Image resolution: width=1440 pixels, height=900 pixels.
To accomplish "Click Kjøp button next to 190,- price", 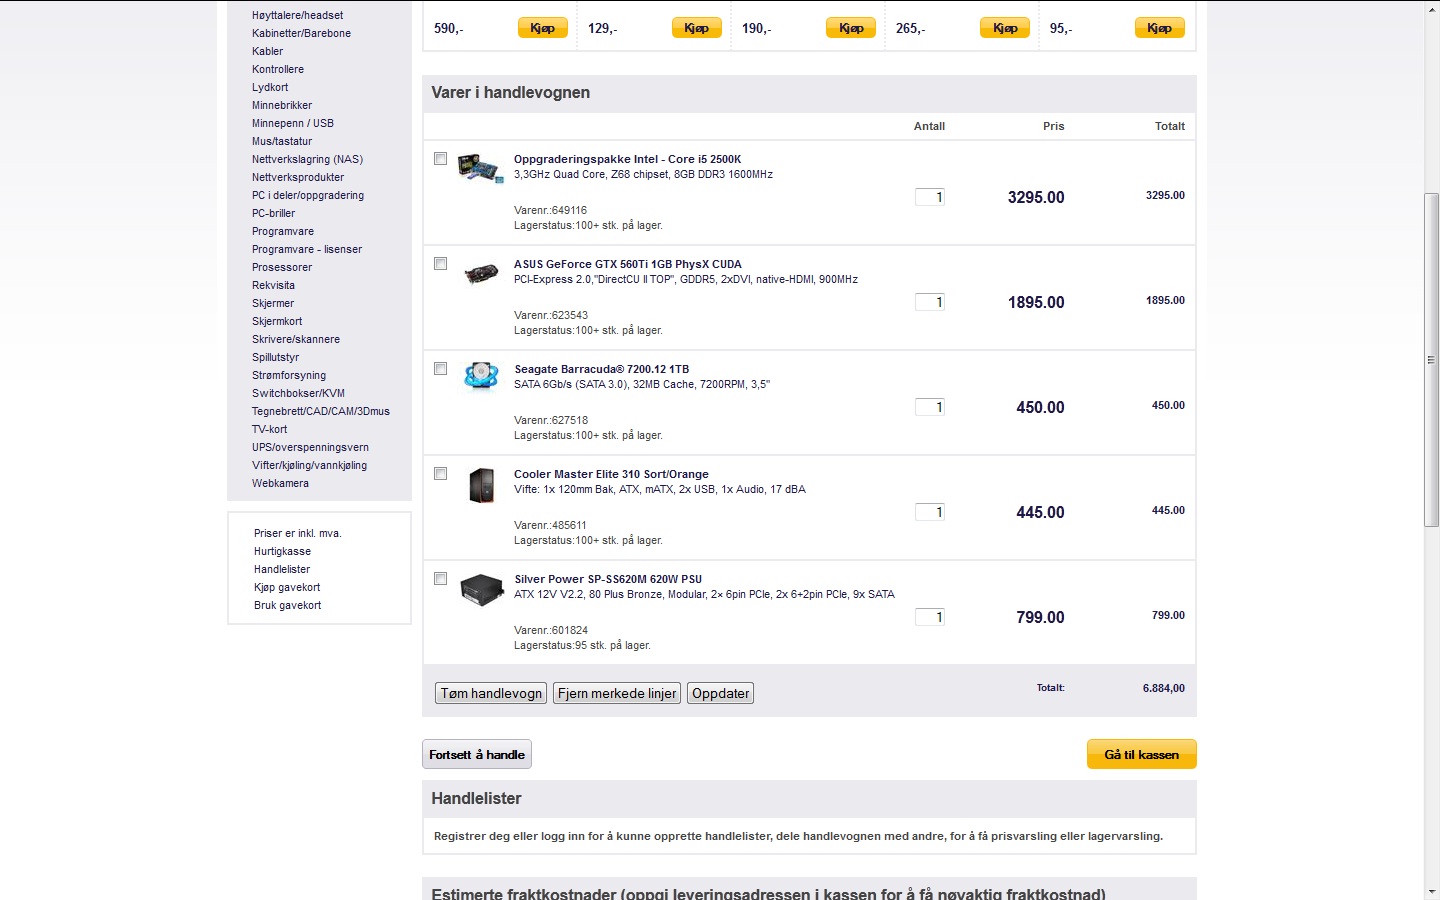I will point(851,28).
